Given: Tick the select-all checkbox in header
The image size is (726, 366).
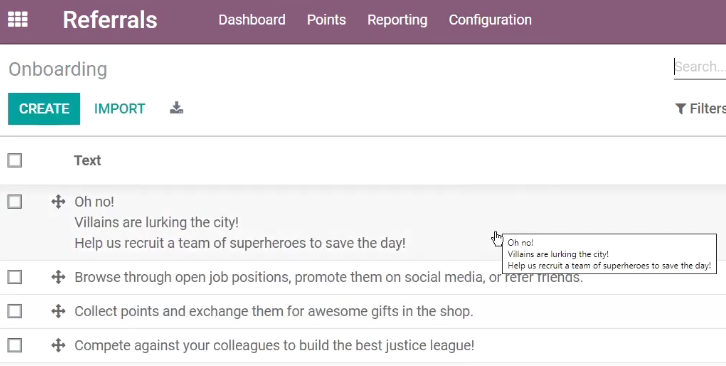Looking at the screenshot, I should tap(14, 160).
